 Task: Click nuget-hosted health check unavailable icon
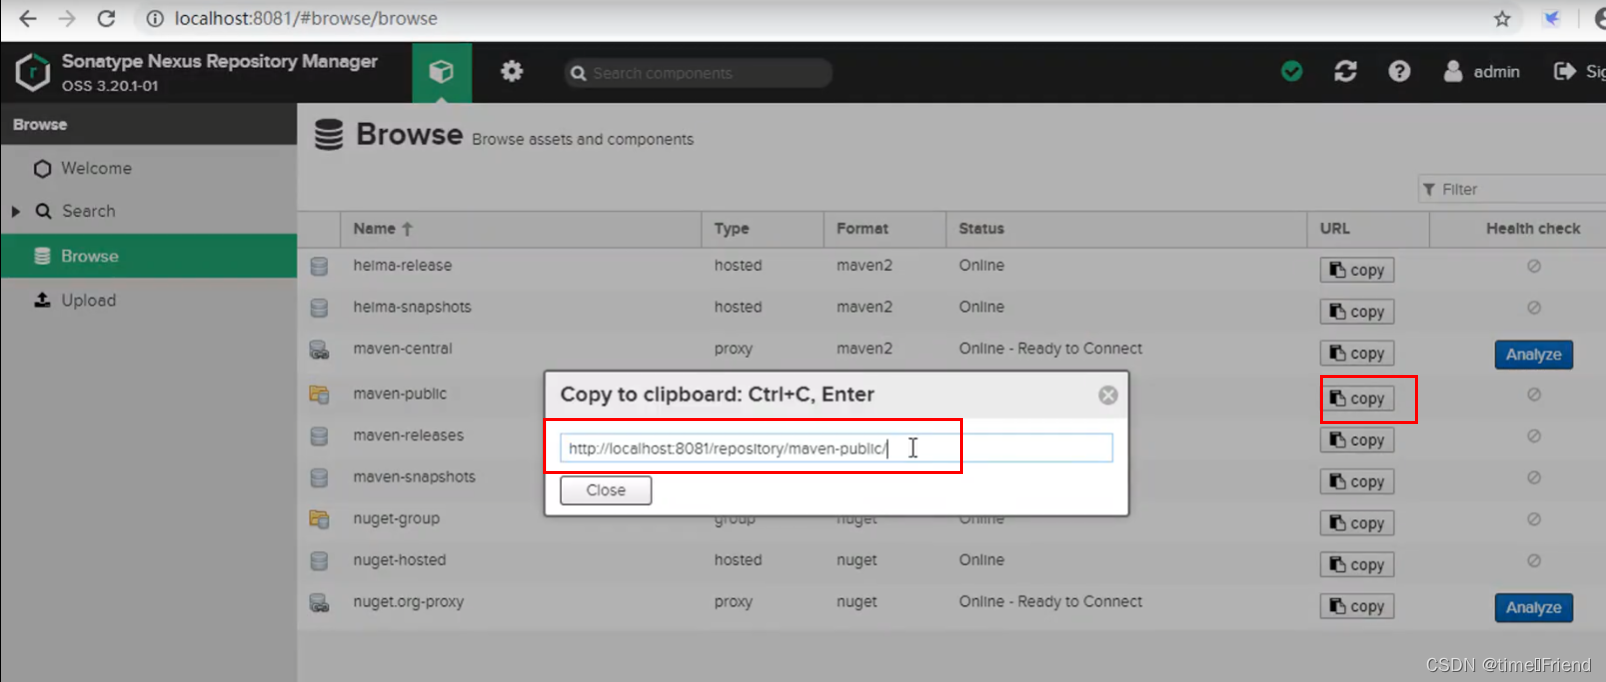pyautogui.click(x=1534, y=561)
